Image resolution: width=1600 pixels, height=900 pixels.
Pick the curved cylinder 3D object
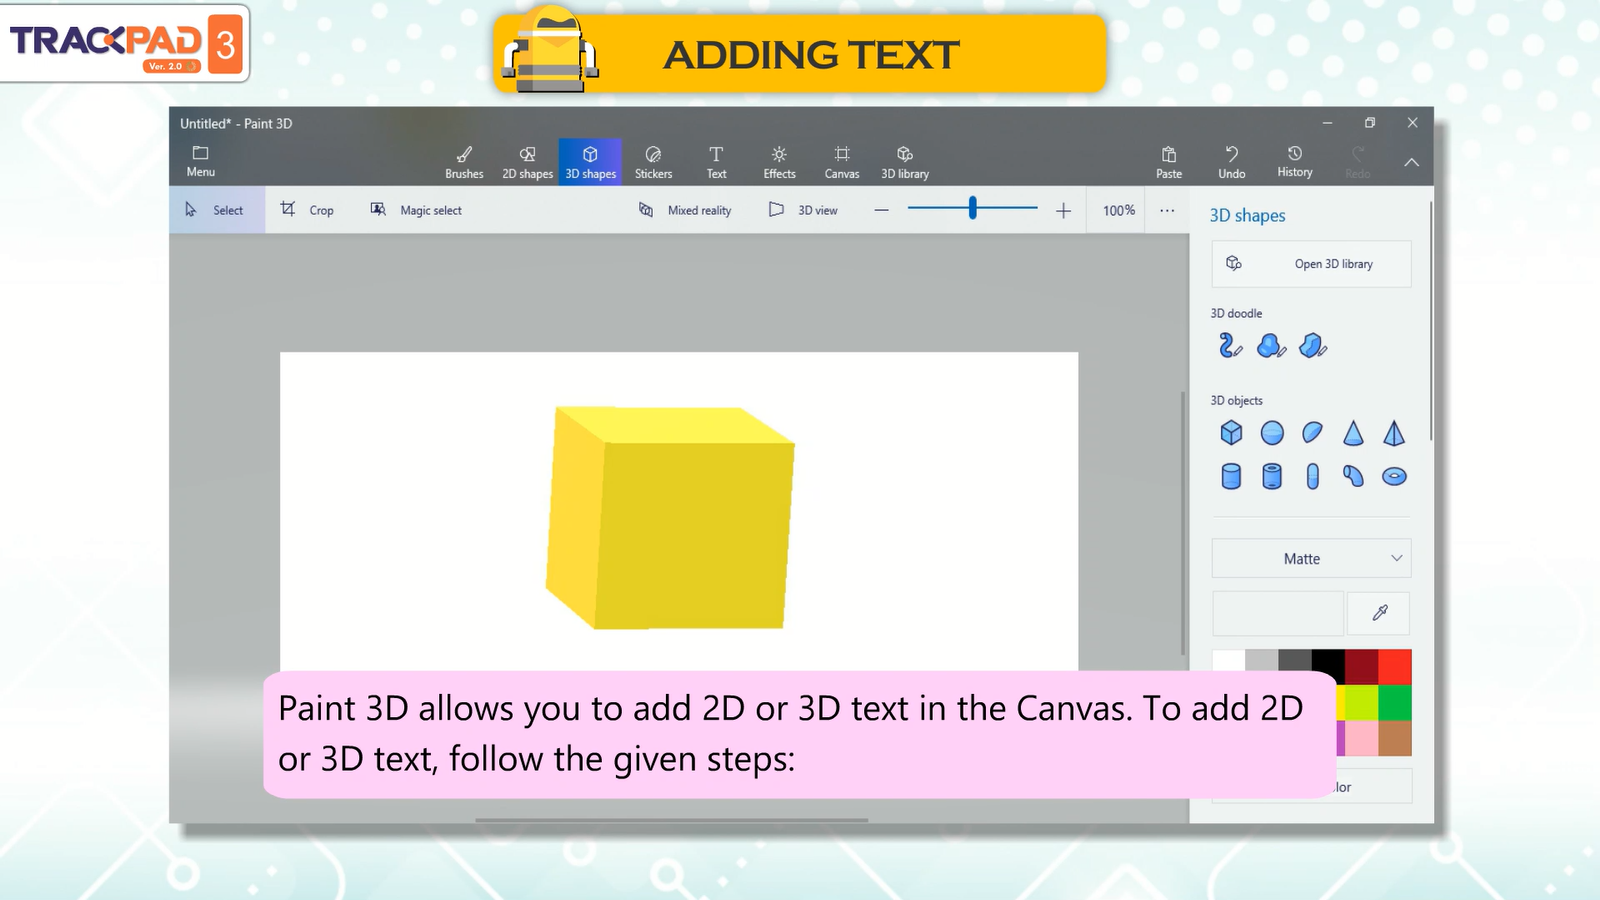(1353, 476)
